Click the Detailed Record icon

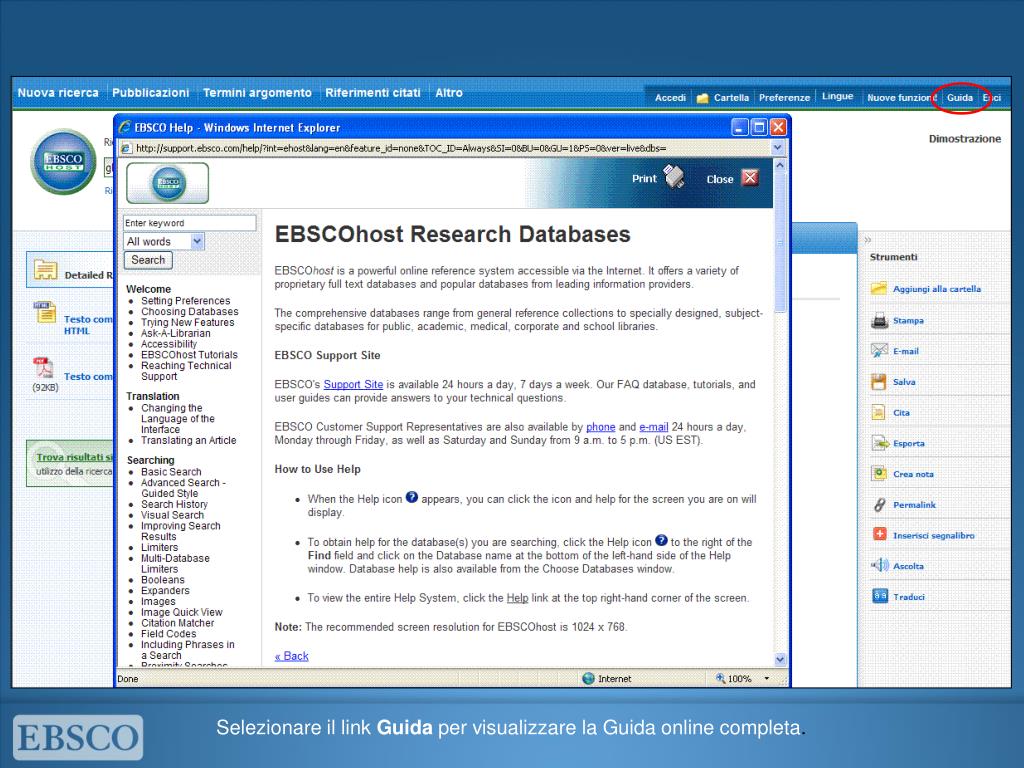[x=45, y=269]
